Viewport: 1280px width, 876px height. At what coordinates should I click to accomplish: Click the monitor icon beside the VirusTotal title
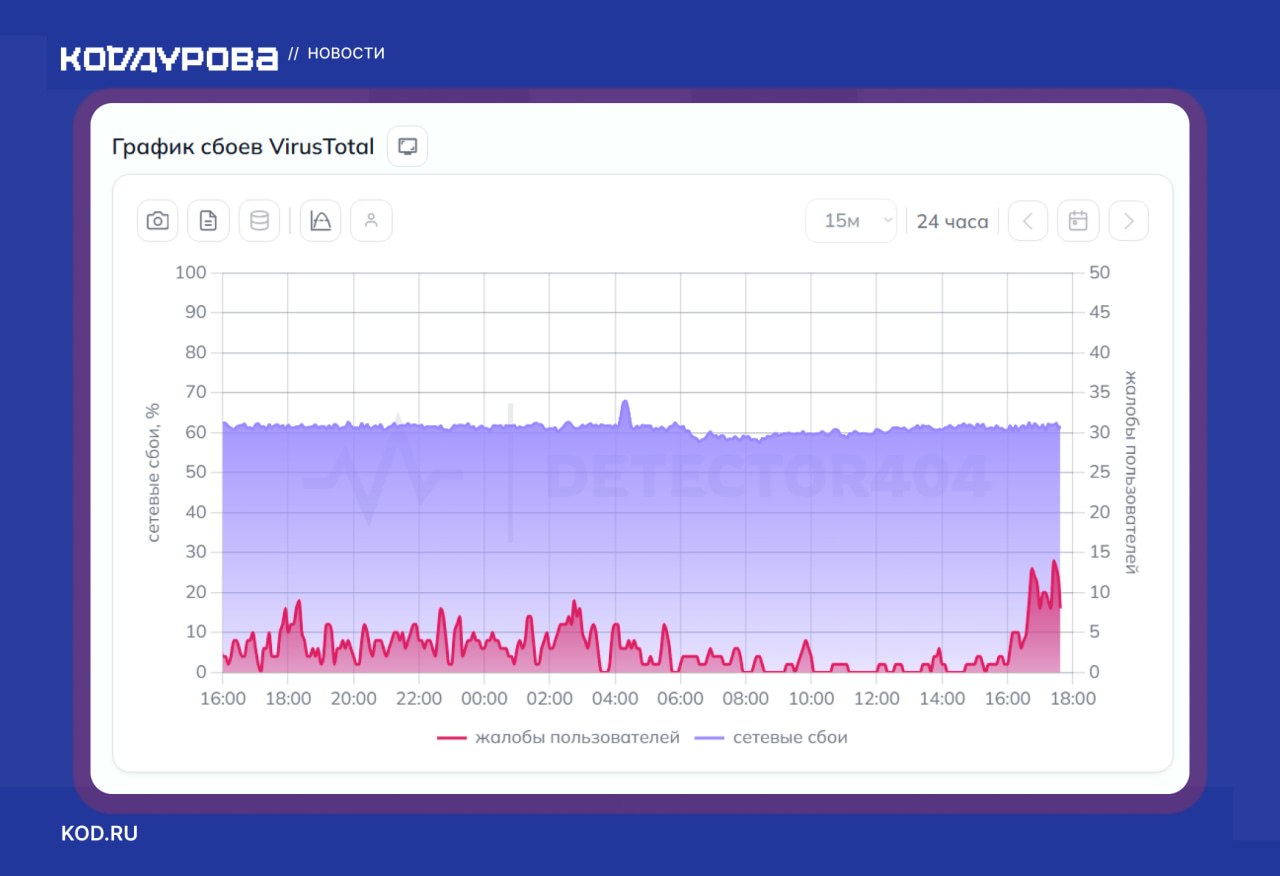407,147
